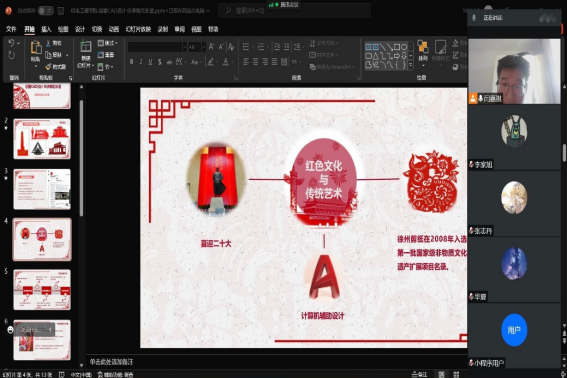Open the Arrange shapes tool

click(423, 52)
